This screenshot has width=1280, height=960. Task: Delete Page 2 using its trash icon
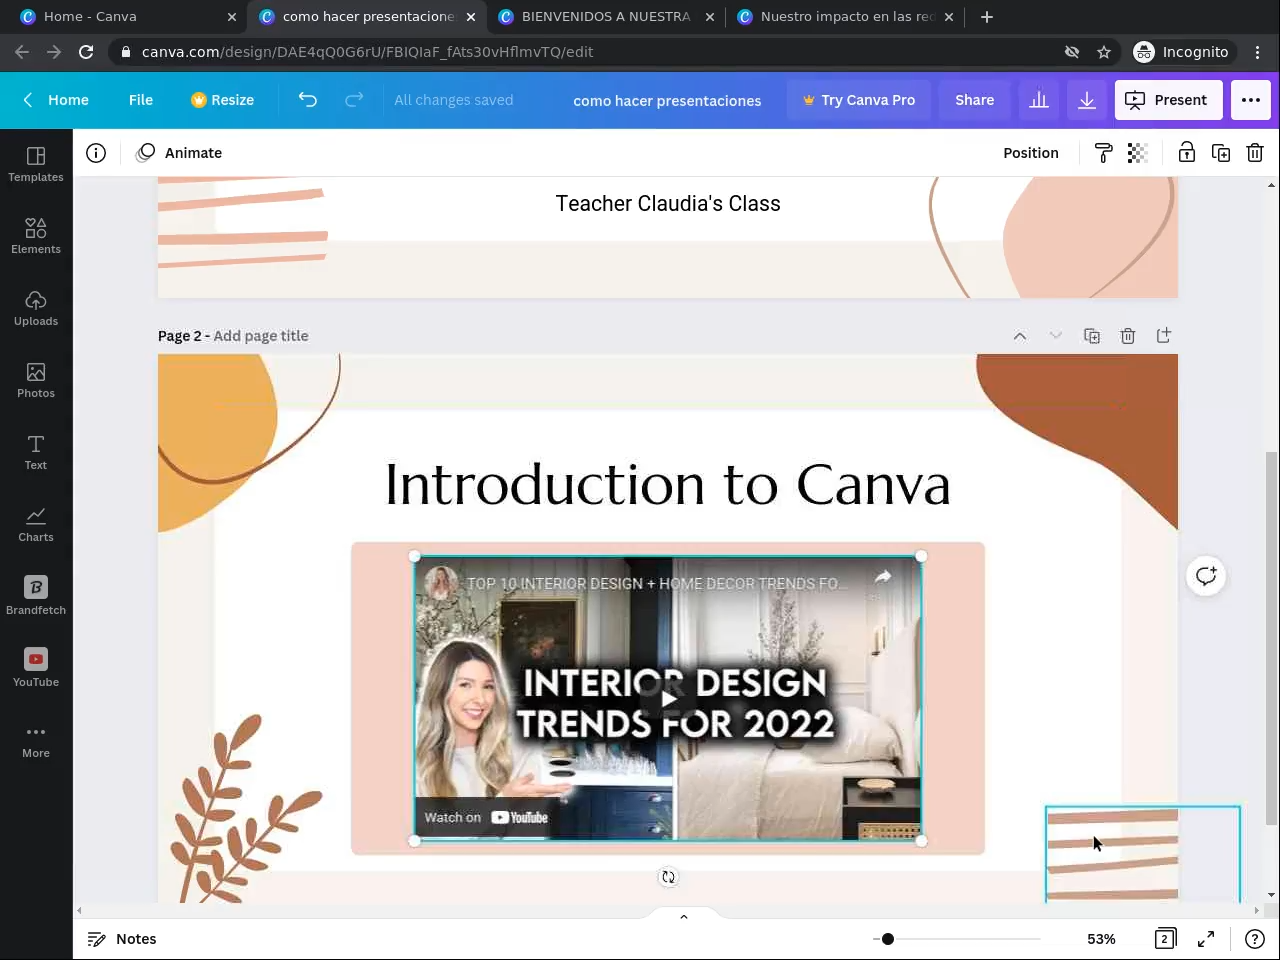tap(1128, 336)
